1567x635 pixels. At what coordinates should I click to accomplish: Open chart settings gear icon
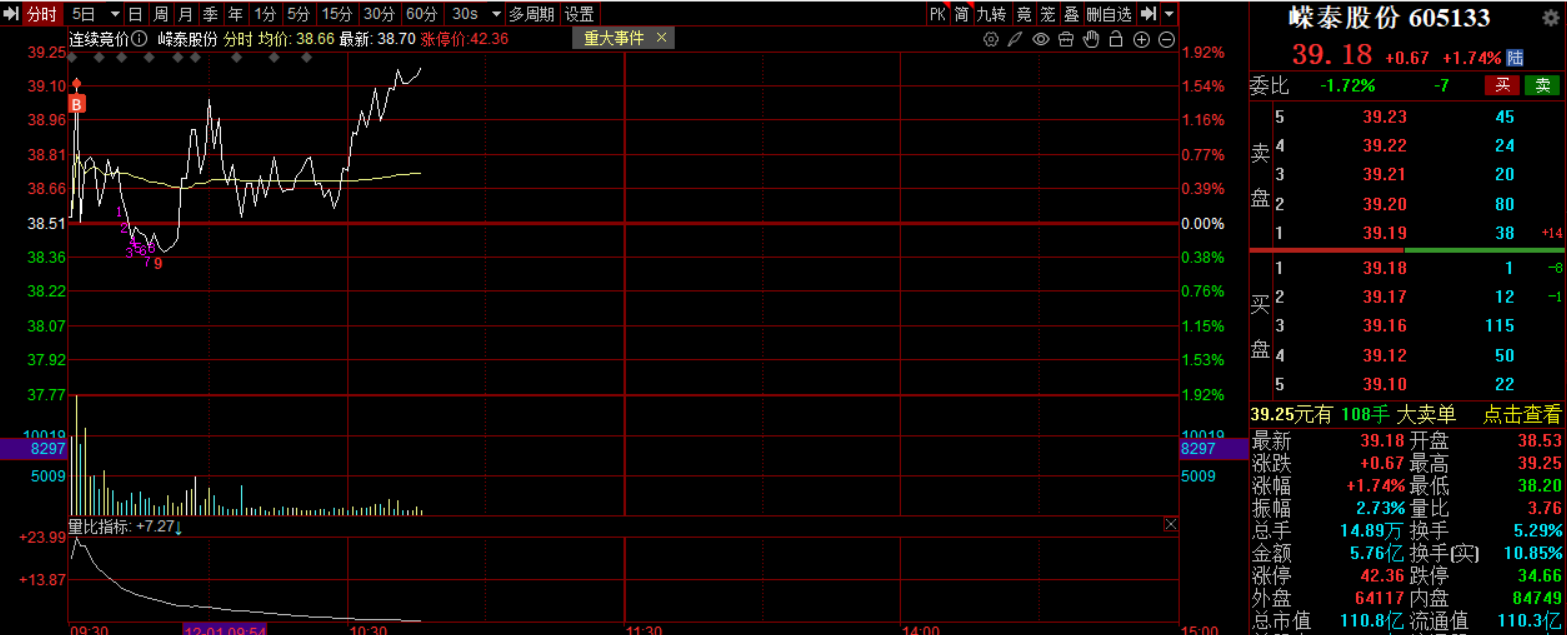click(991, 39)
